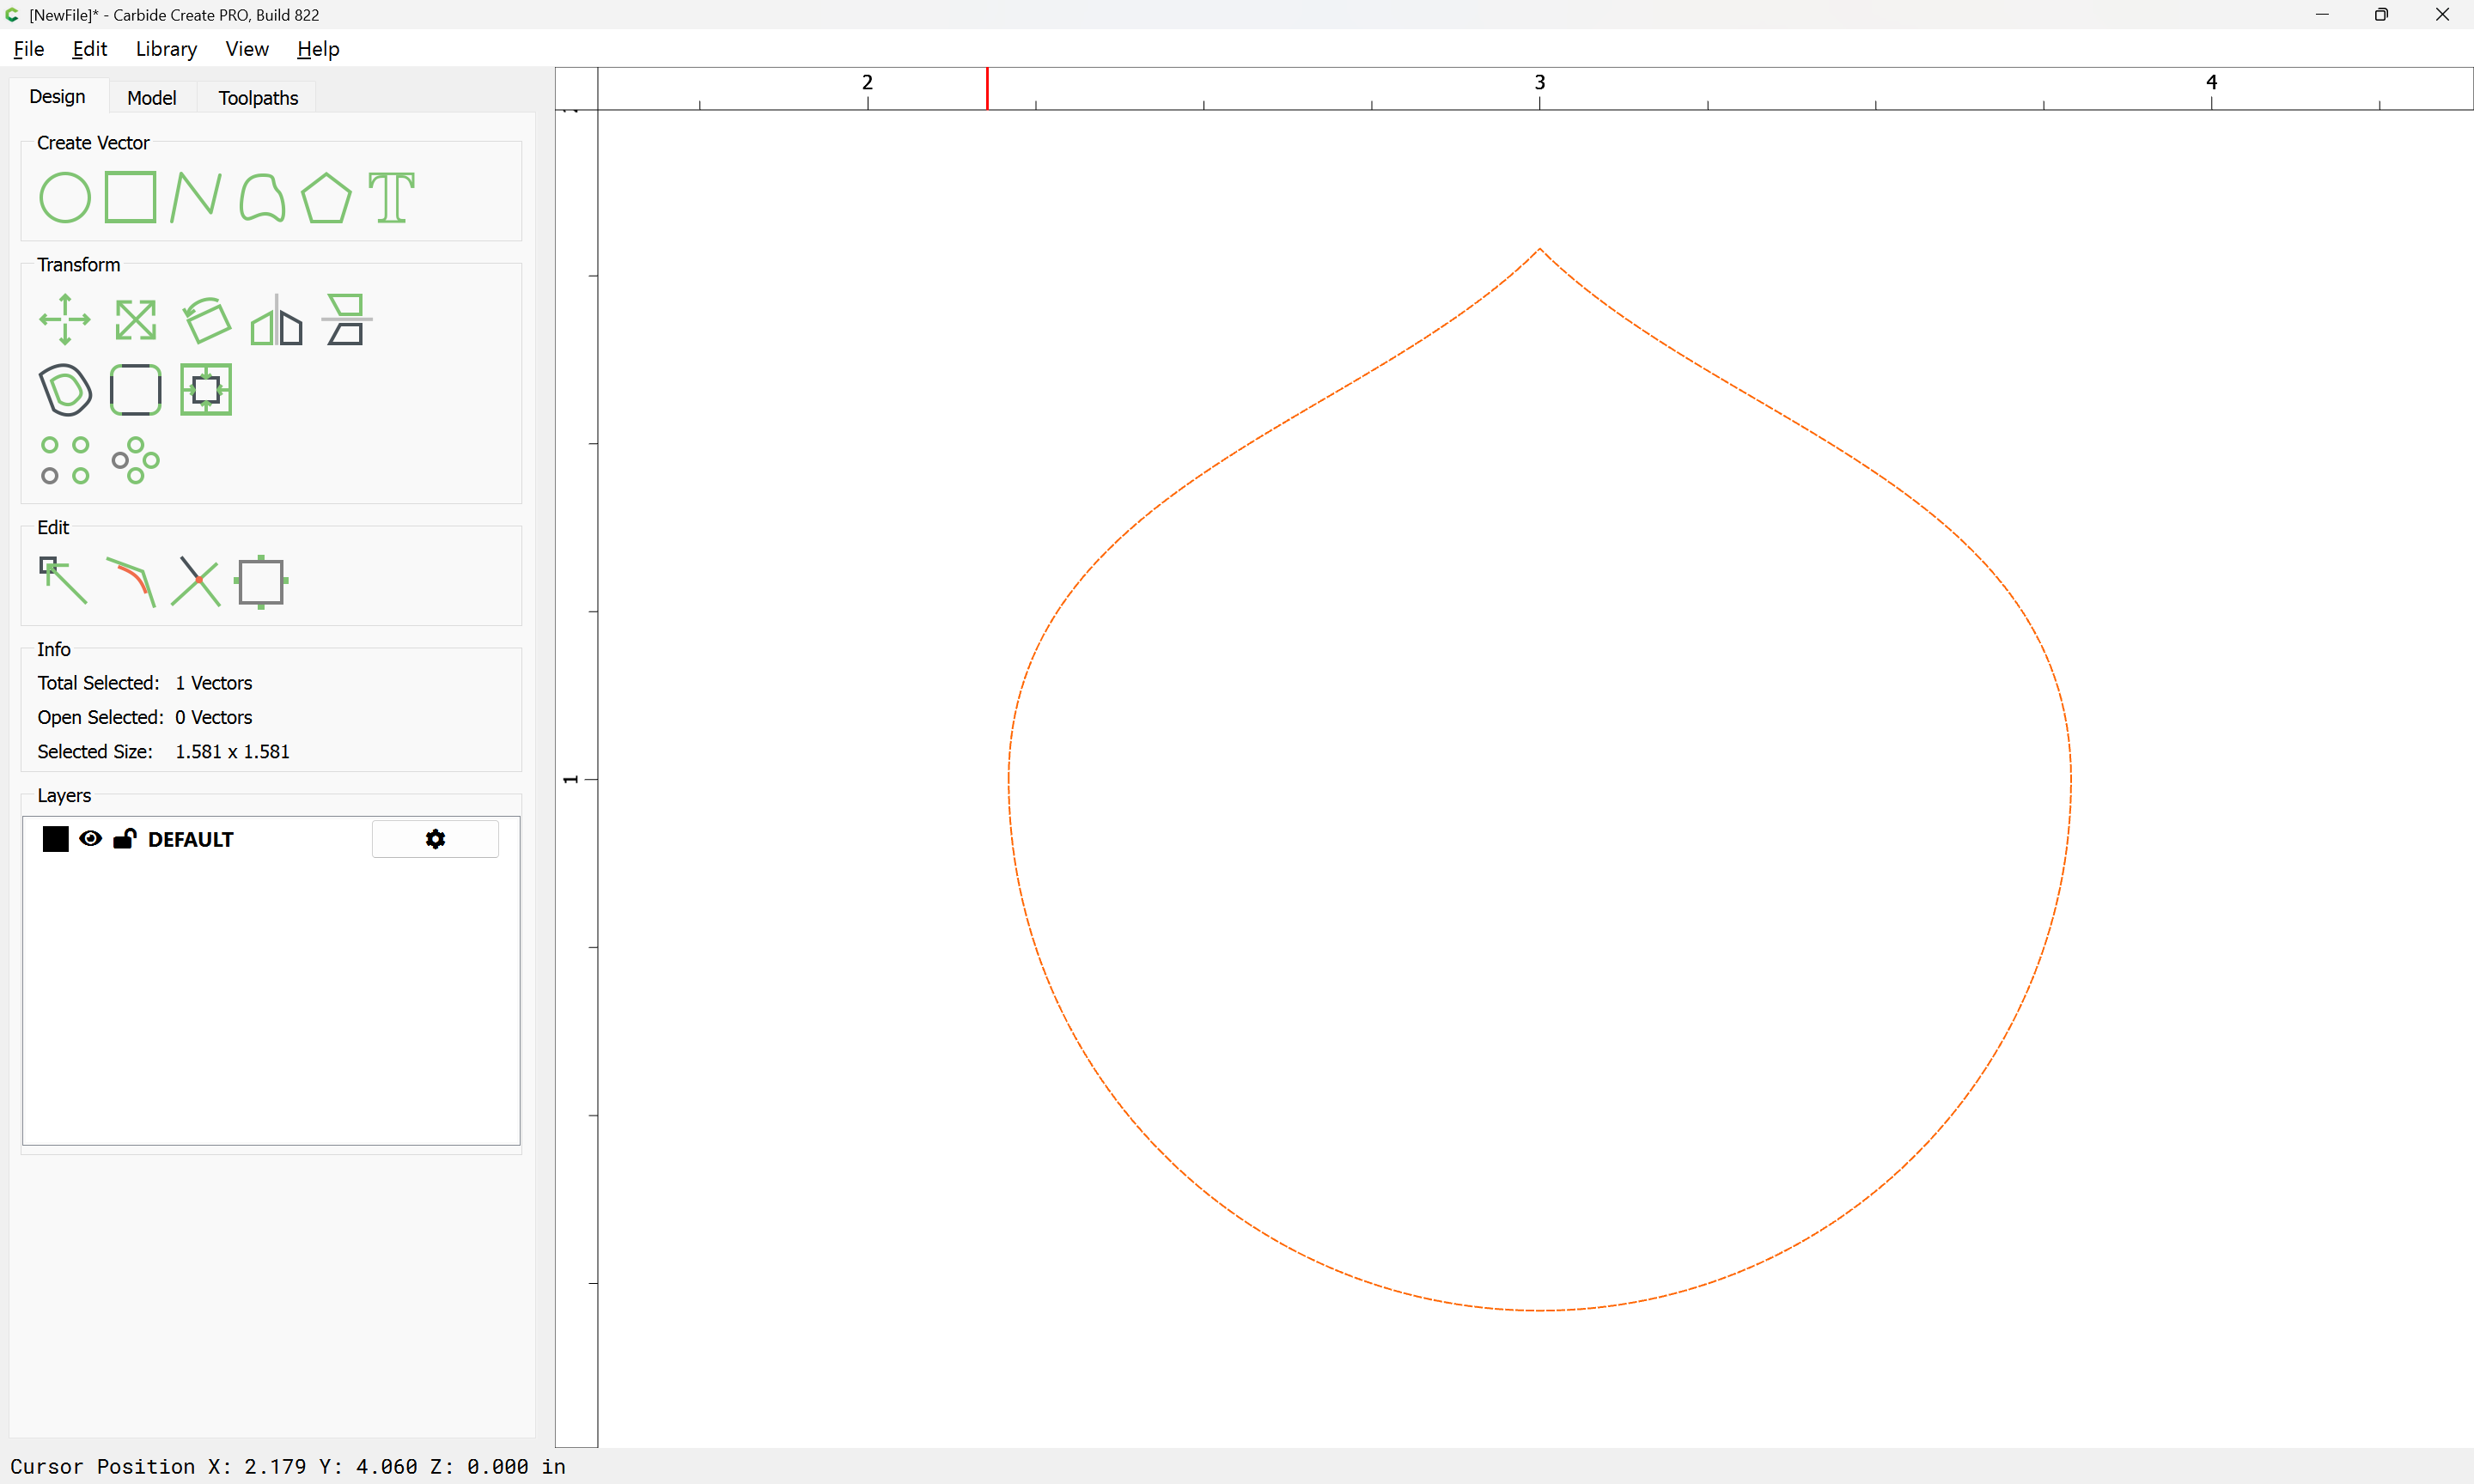The height and width of the screenshot is (1484, 2474).
Task: Select the Curve drawing tool
Action: coord(262,198)
